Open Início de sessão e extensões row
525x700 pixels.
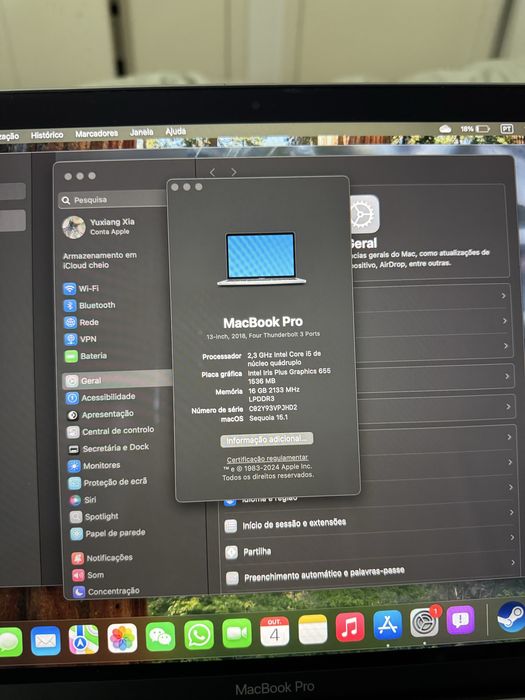coord(369,525)
